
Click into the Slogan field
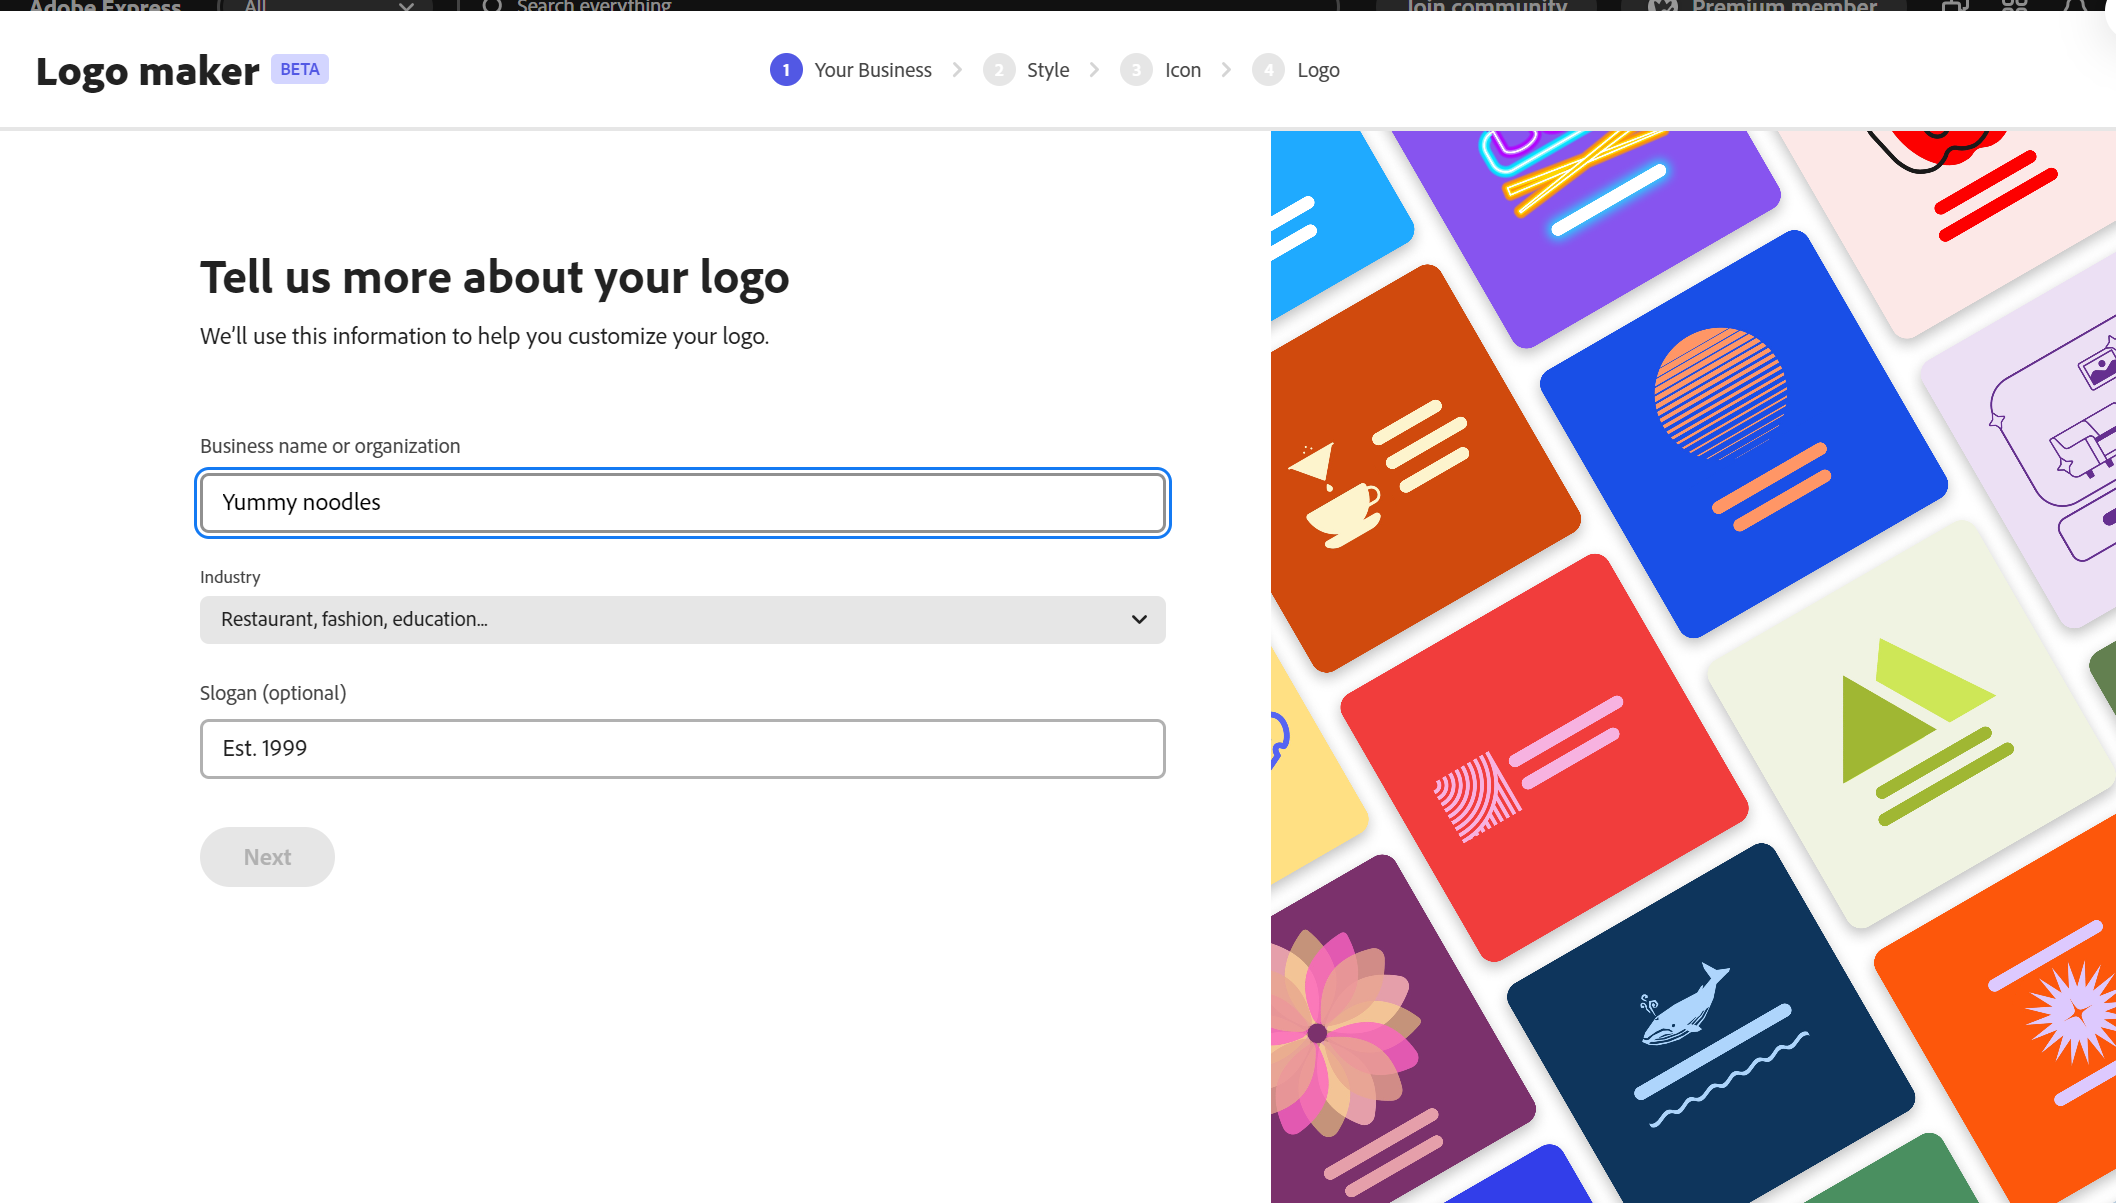point(682,749)
